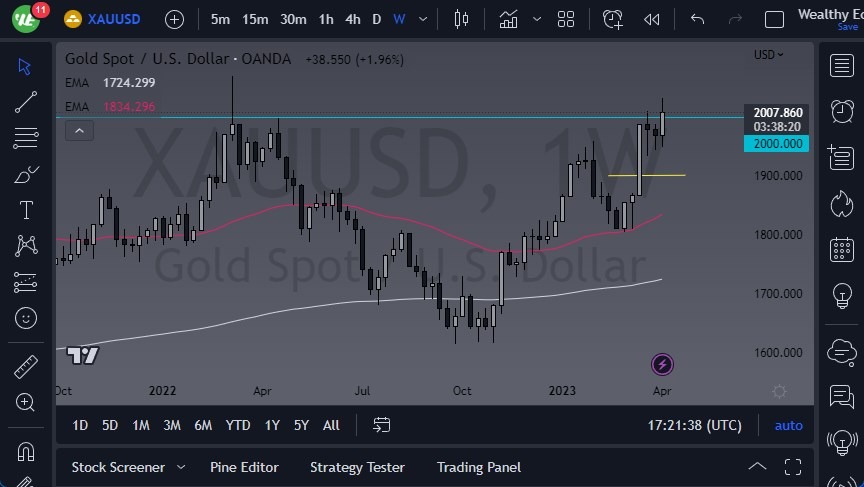The image size is (864, 487).
Task: Click the bar replay rewind icon
Action: [x=652, y=19]
